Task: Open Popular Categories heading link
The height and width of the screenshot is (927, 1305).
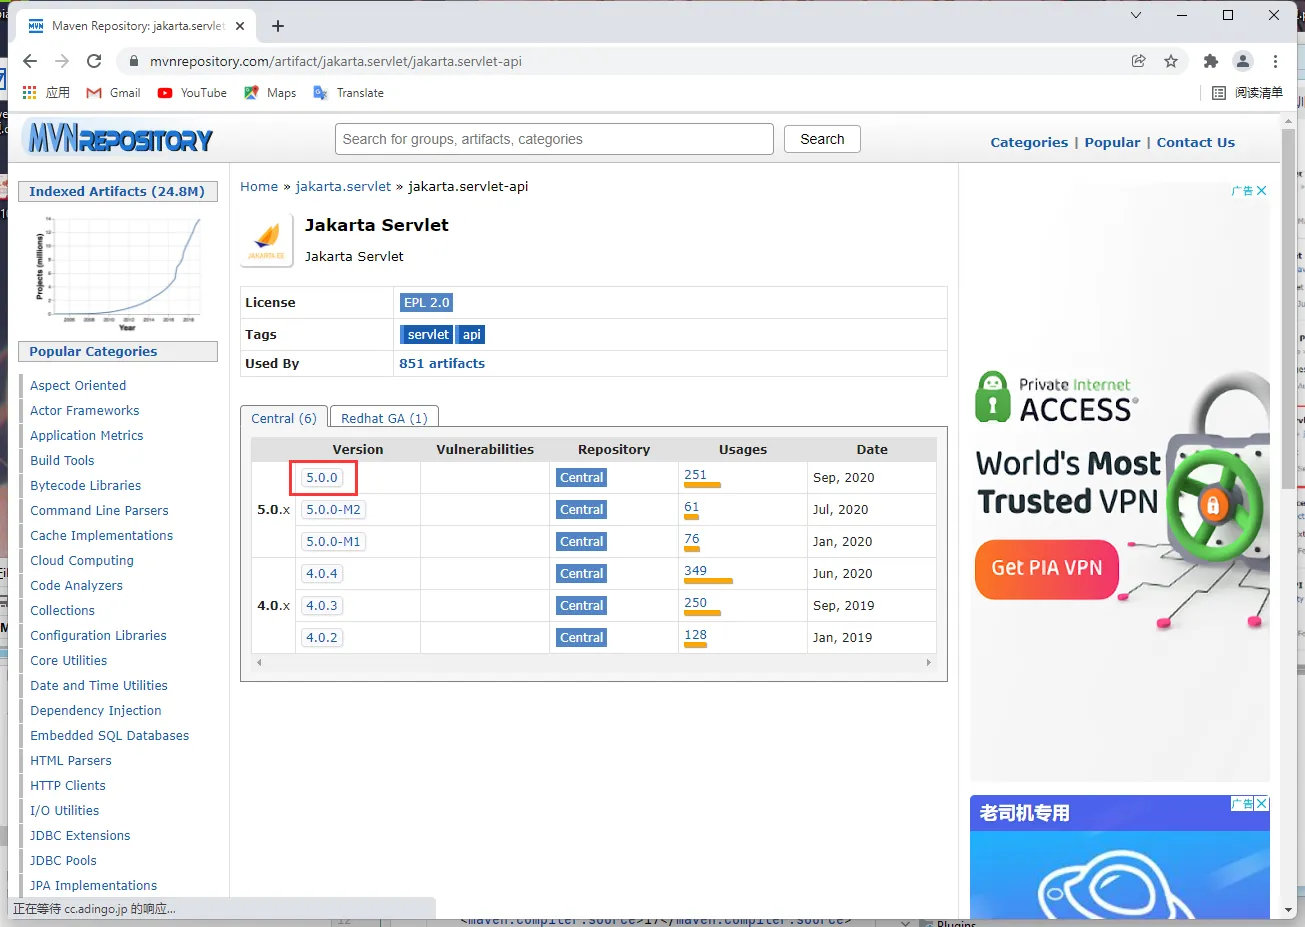Action: tap(93, 351)
